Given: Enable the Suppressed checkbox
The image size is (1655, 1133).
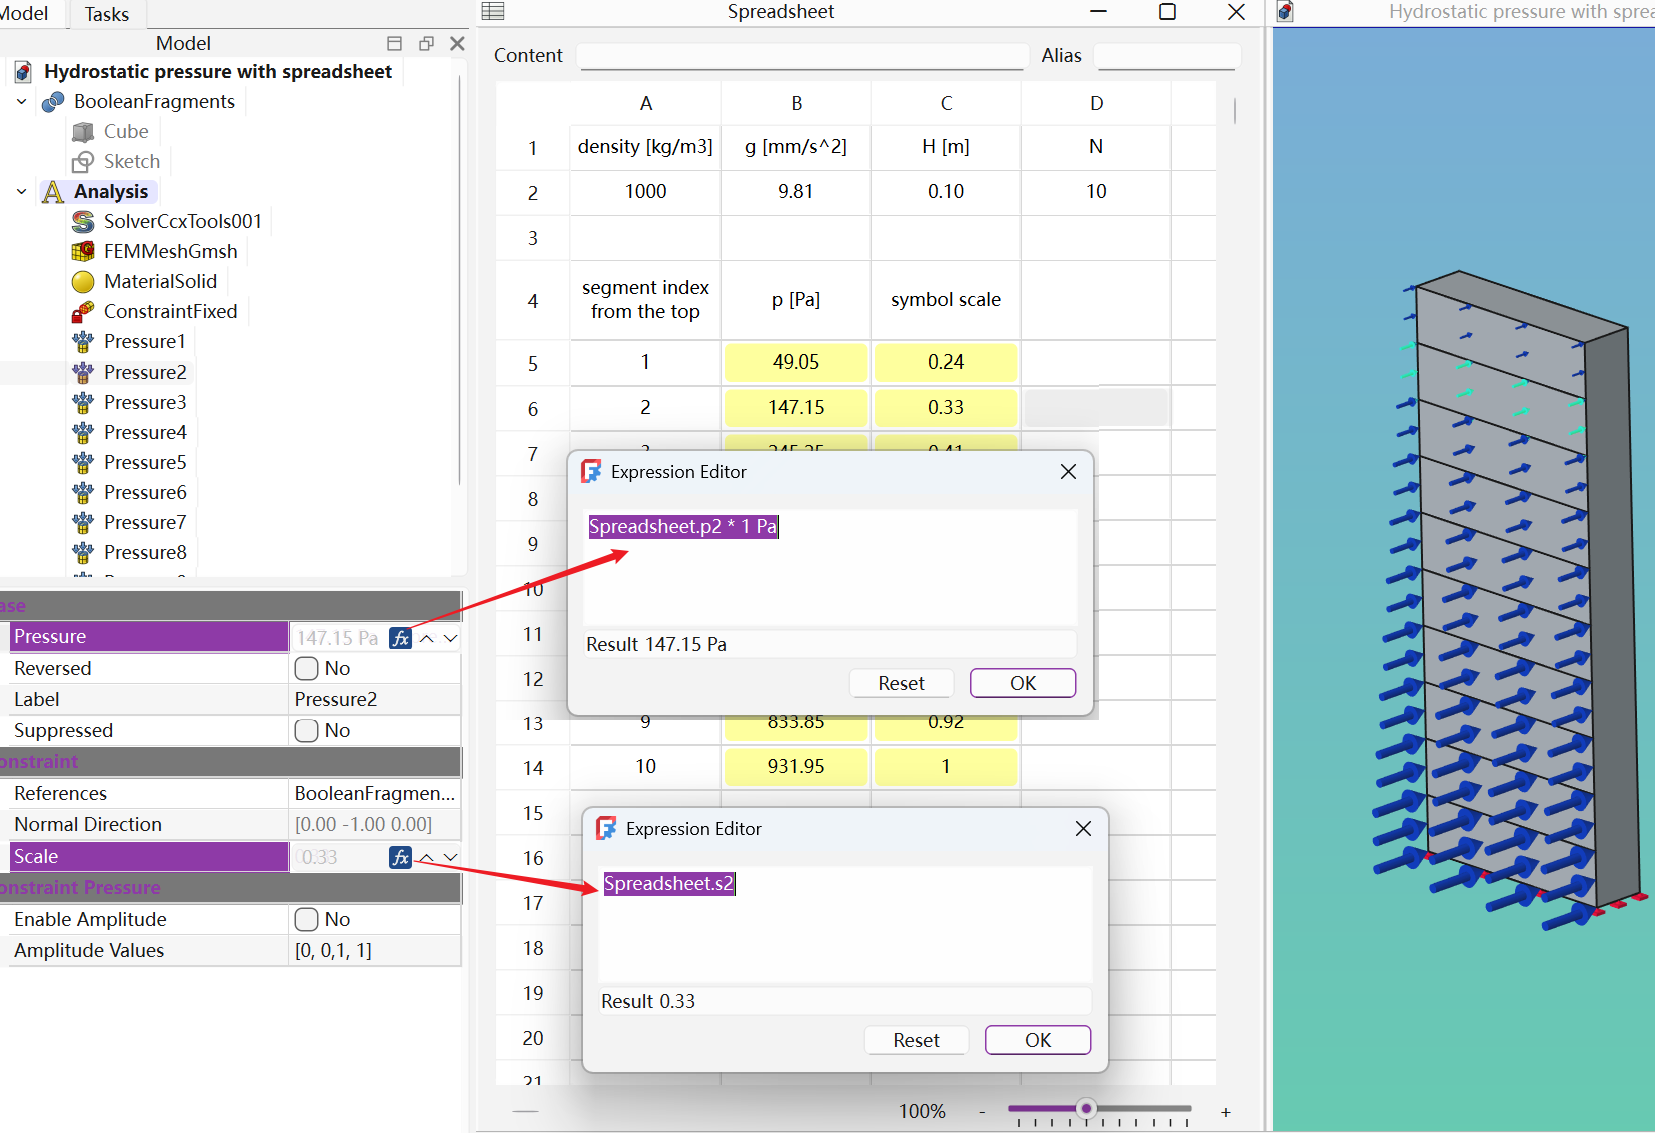Looking at the screenshot, I should [x=307, y=731].
